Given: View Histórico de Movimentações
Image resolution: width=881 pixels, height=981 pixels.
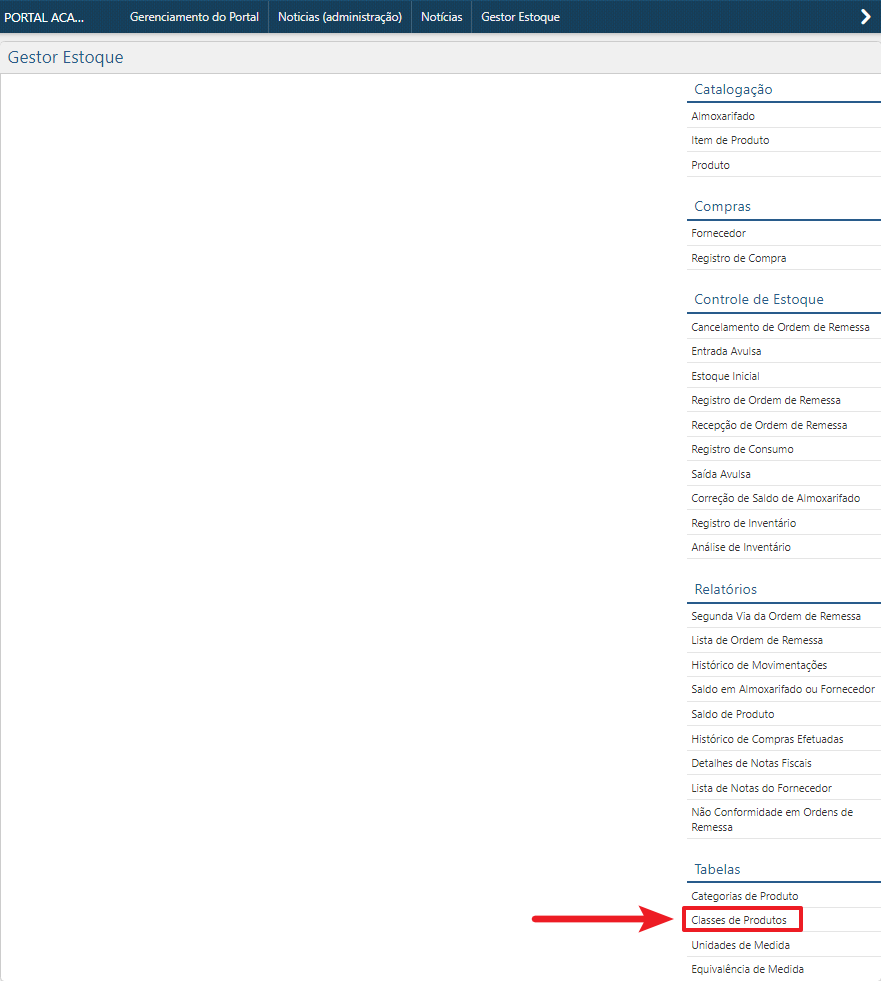Looking at the screenshot, I should click(759, 664).
